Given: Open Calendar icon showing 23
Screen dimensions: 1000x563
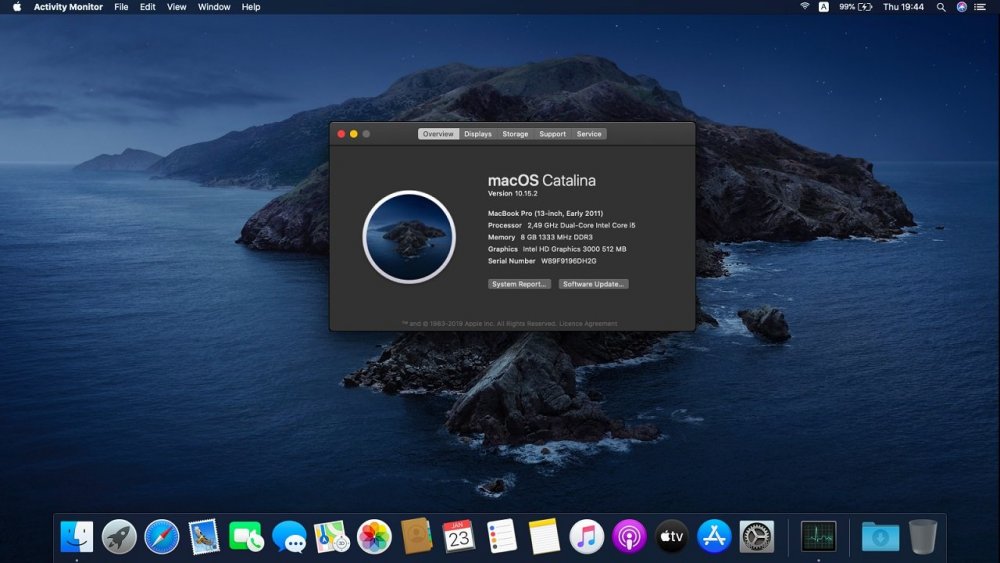Looking at the screenshot, I should click(459, 536).
